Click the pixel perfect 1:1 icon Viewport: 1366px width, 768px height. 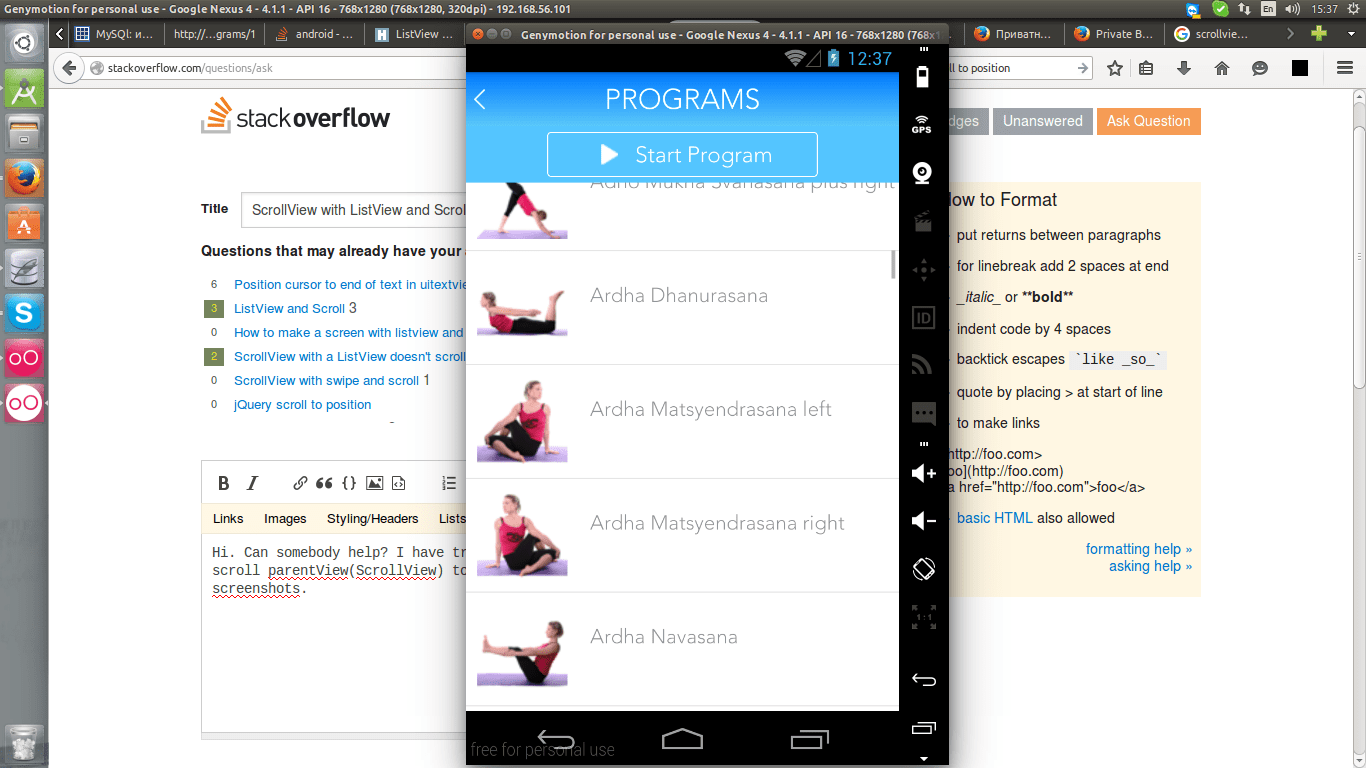(923, 617)
